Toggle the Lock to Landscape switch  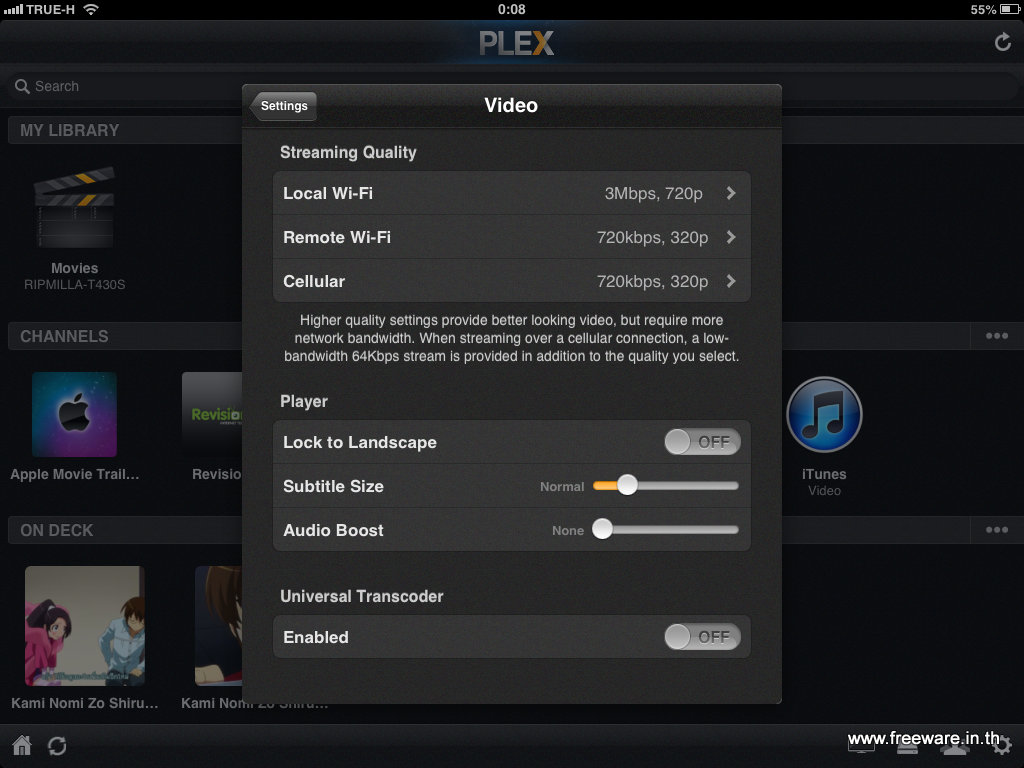pyautogui.click(x=702, y=442)
